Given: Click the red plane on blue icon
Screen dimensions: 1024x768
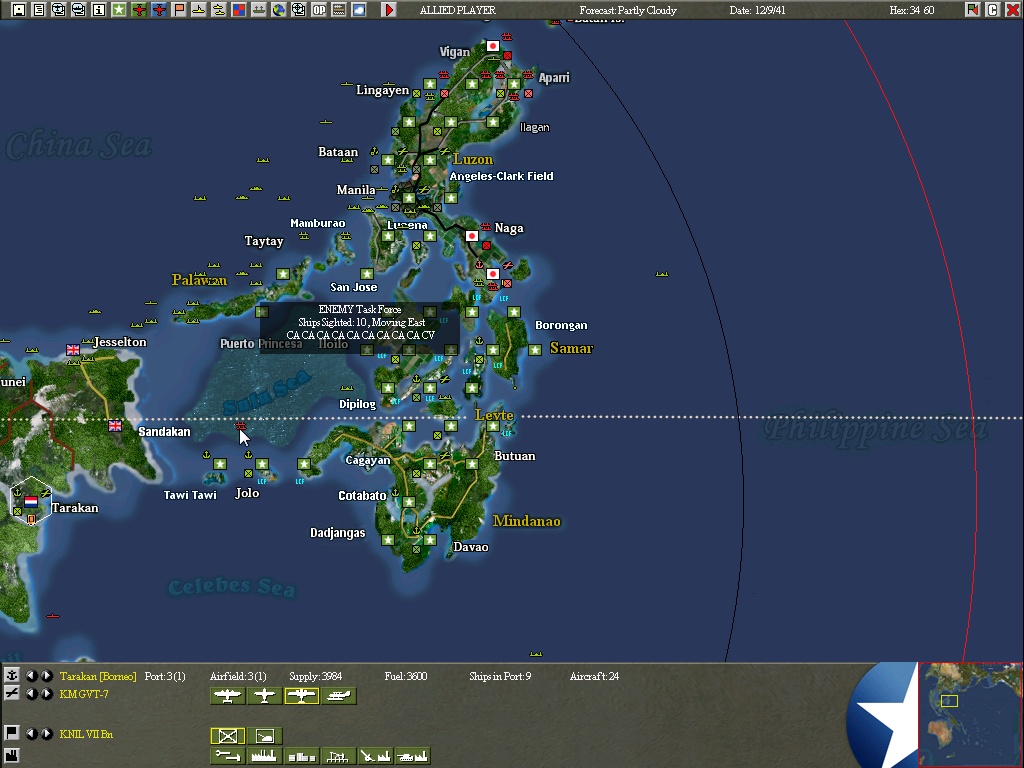Looking at the screenshot, I should [x=159, y=10].
